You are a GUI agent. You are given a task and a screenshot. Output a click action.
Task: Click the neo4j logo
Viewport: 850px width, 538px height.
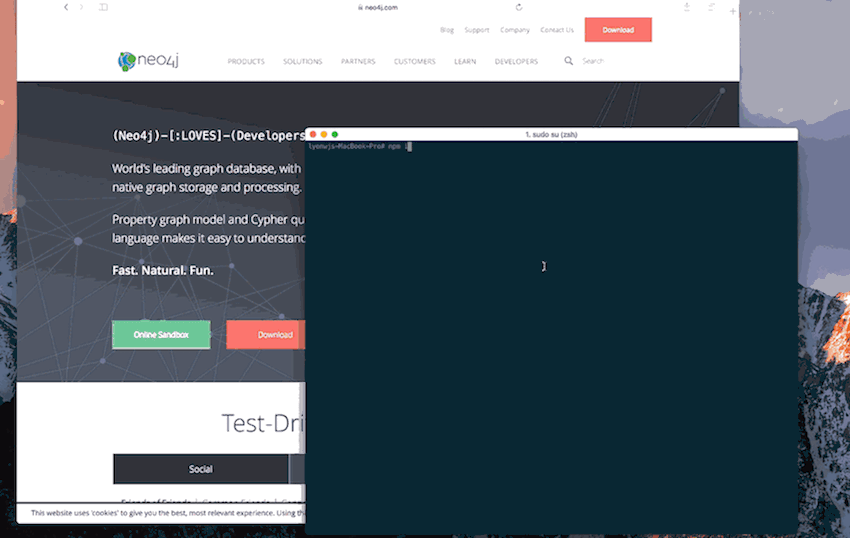coord(148,61)
